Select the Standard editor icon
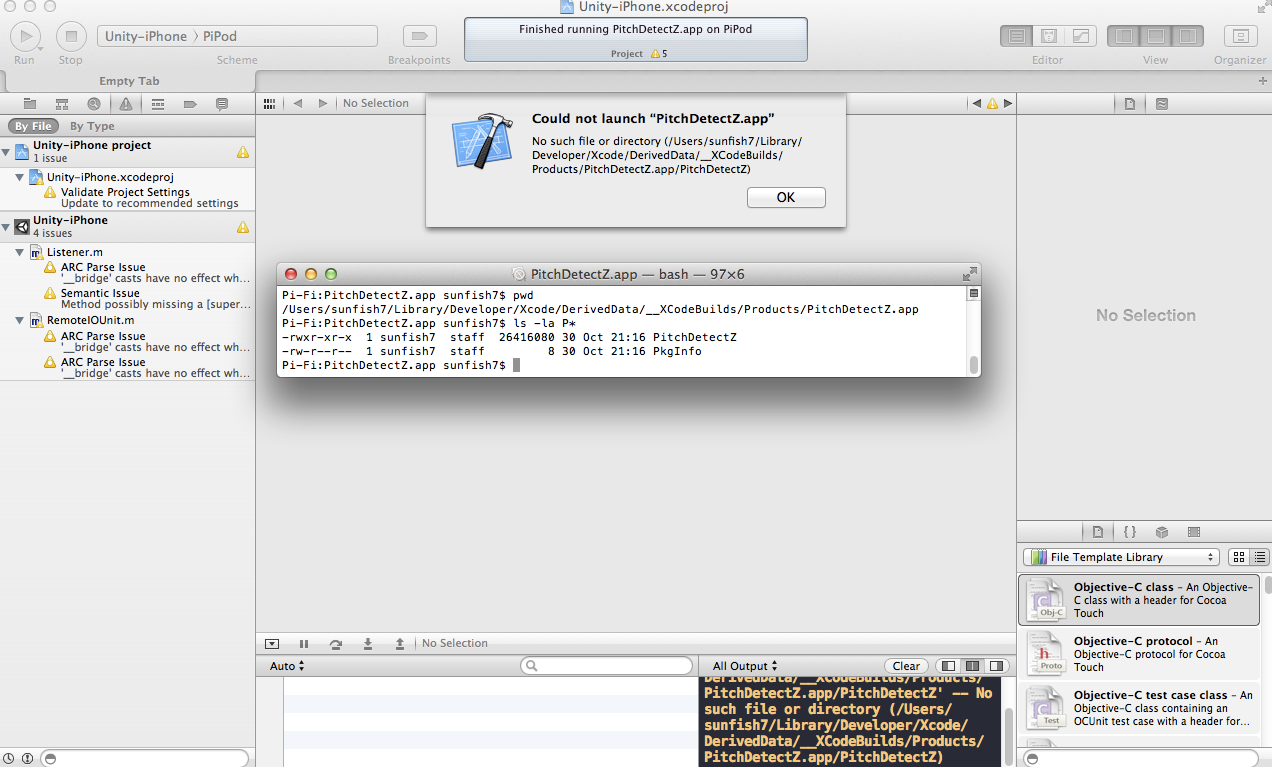The image size is (1272, 767). pos(1017,36)
